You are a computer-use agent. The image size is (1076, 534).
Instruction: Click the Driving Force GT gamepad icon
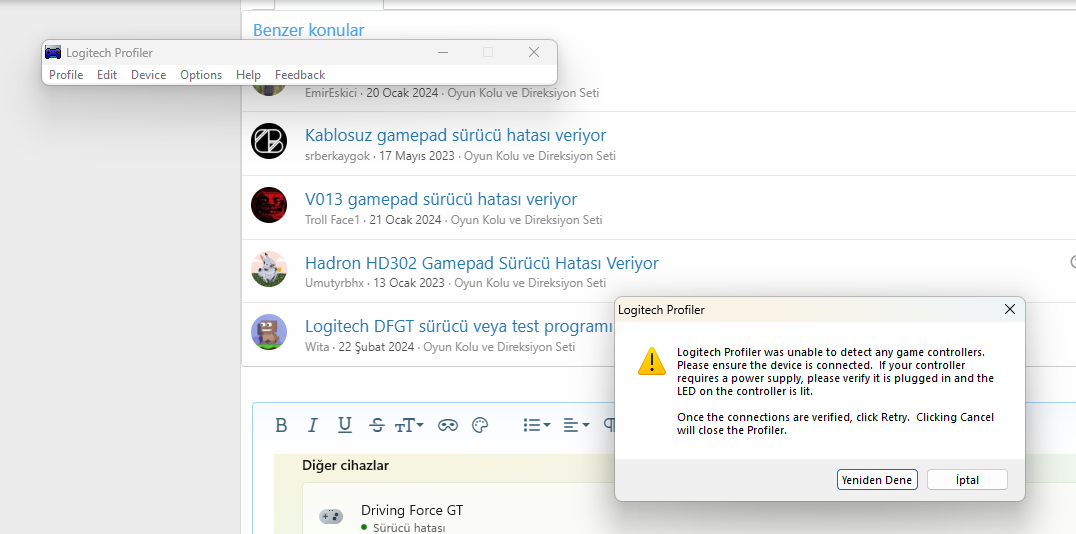point(331,516)
